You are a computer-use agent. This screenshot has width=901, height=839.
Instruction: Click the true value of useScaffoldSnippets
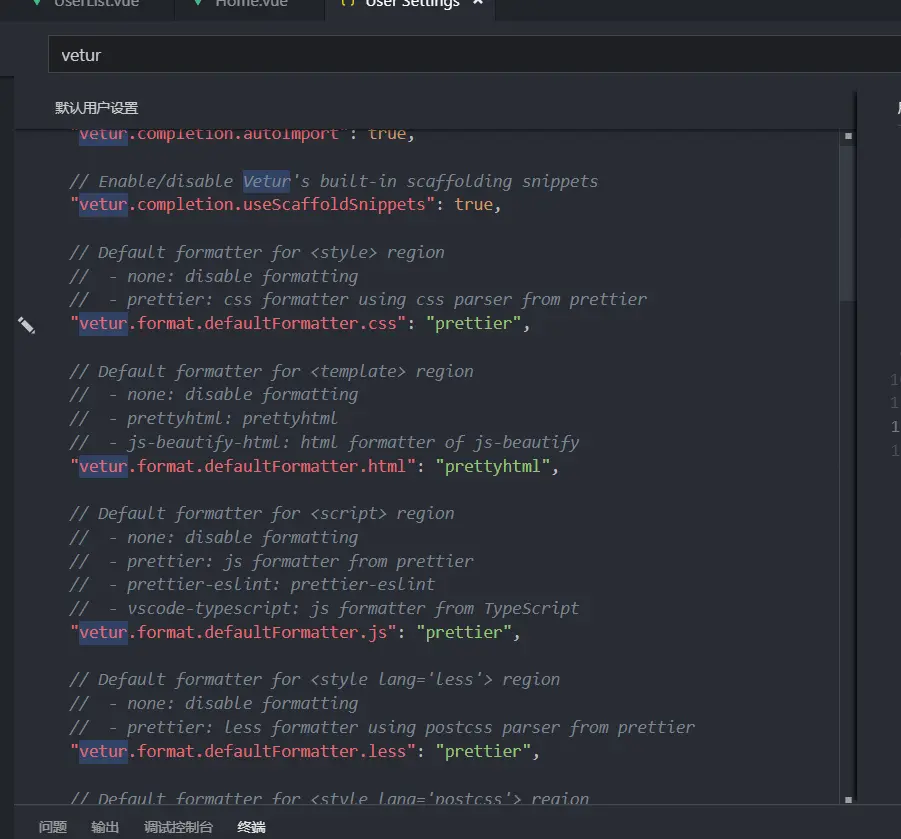point(473,205)
